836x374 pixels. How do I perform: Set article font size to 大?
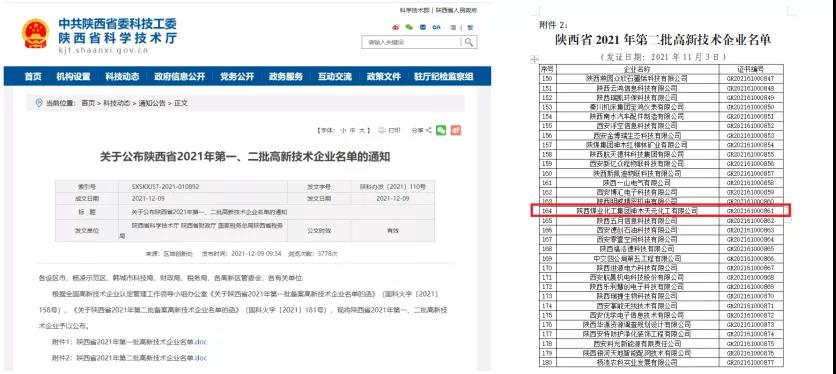pos(362,131)
